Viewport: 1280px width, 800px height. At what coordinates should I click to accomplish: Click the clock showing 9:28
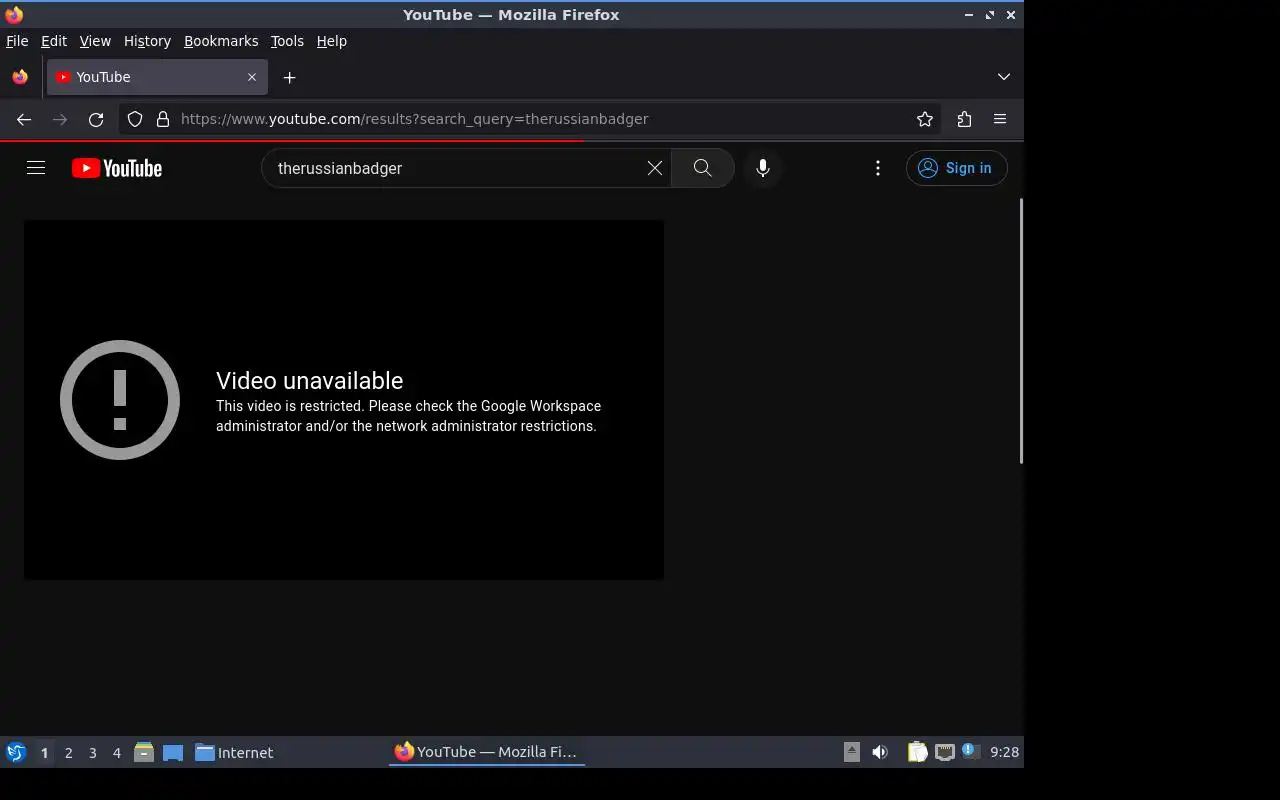coord(1004,752)
